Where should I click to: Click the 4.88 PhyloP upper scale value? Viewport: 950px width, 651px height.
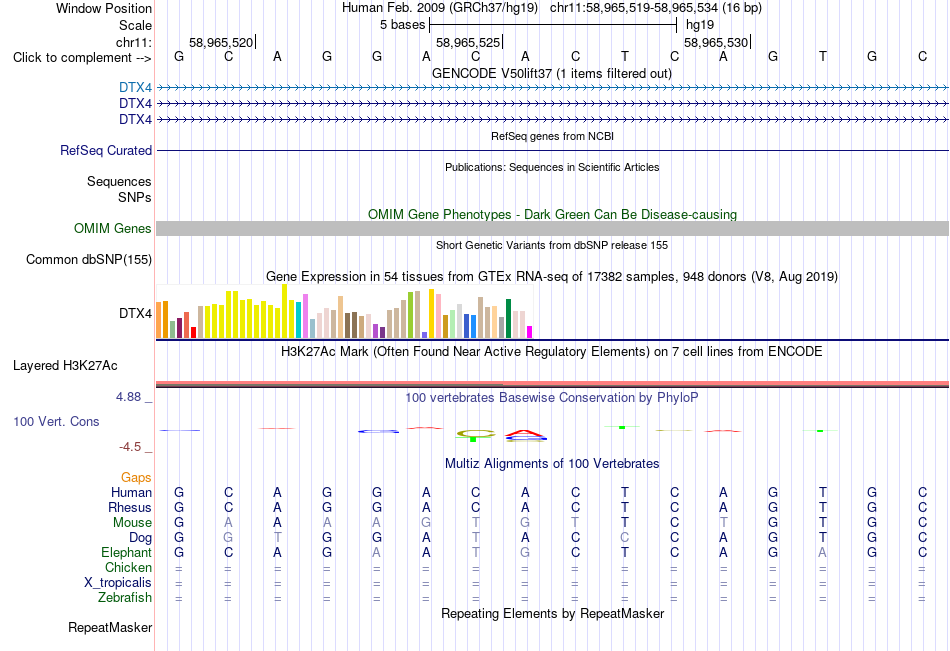pos(128,397)
